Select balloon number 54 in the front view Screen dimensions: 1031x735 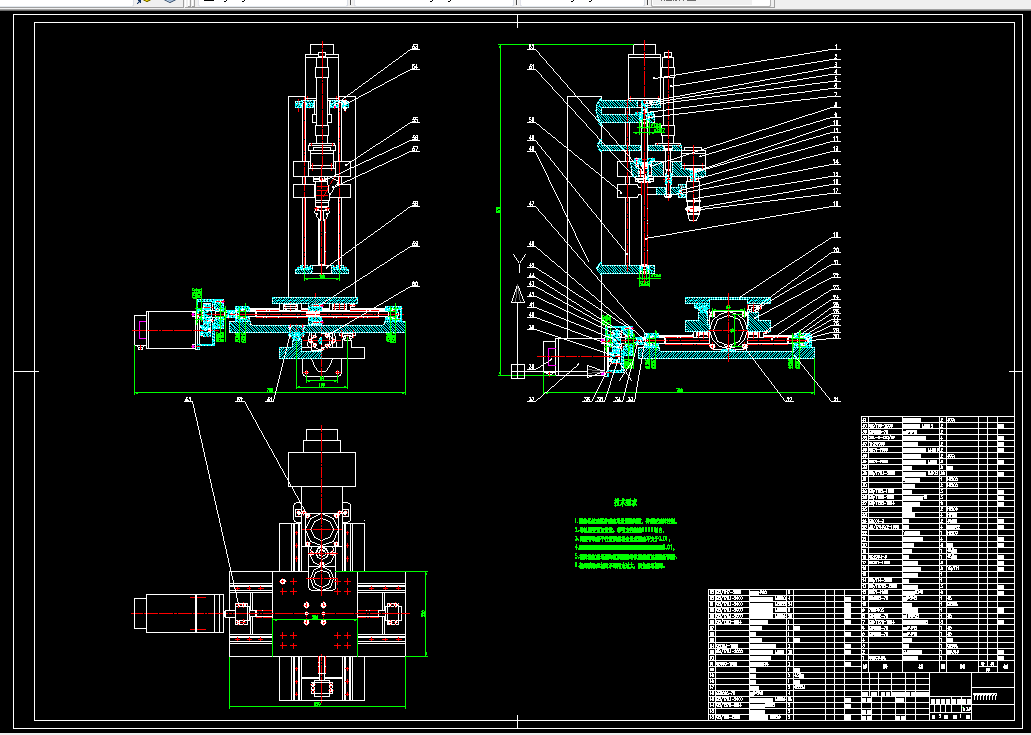coord(415,67)
